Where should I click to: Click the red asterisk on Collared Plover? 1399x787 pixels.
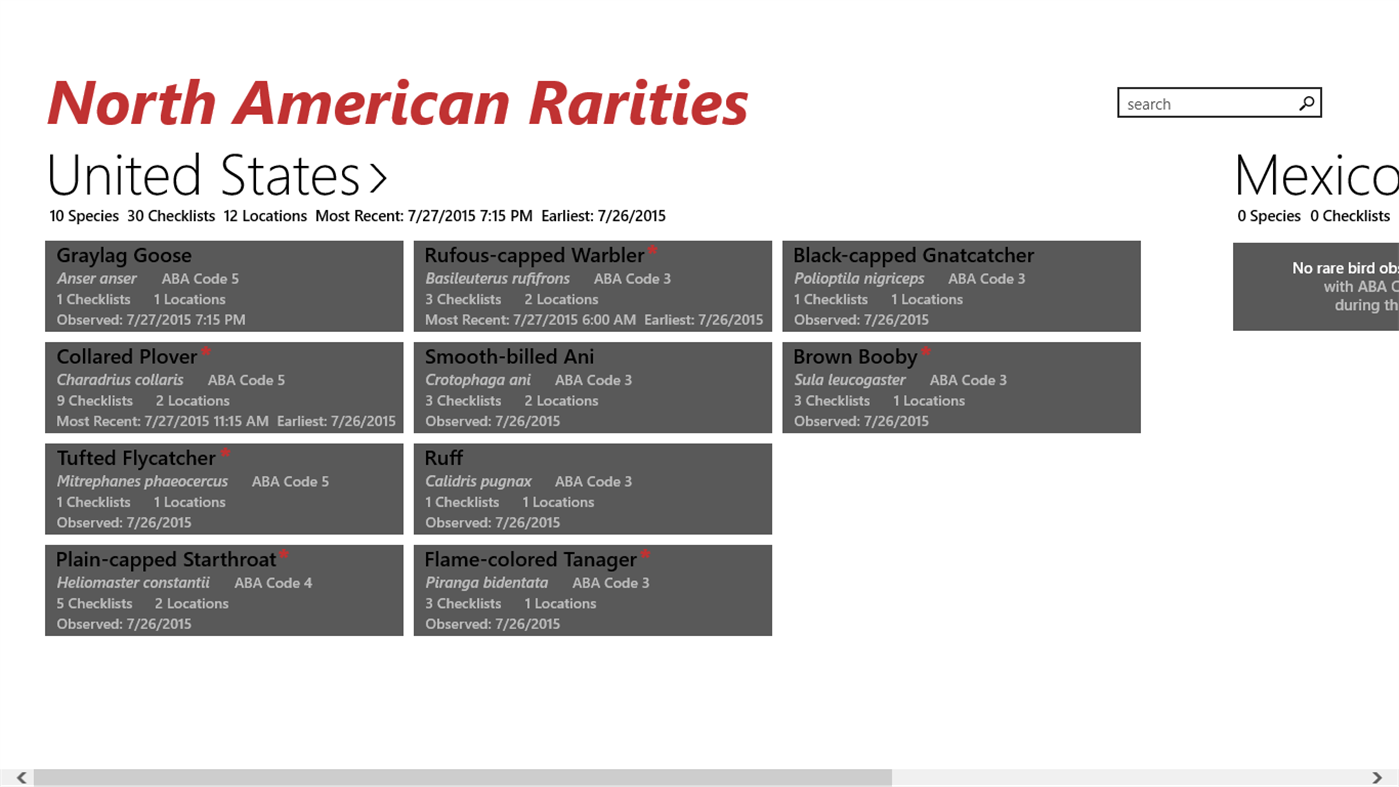[x=206, y=350]
